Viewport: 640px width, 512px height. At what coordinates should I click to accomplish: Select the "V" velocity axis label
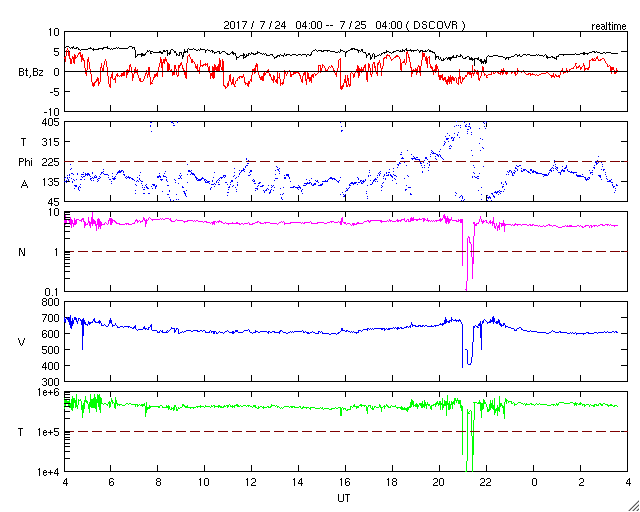coord(22,342)
